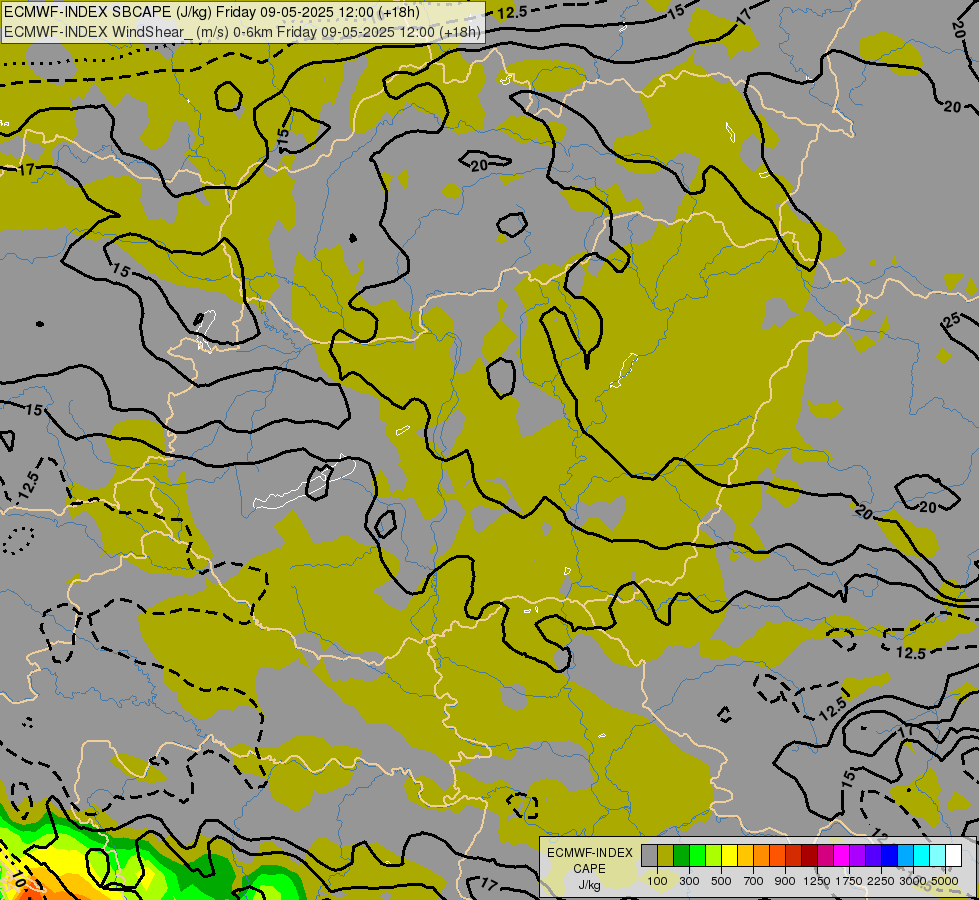The image size is (979, 900).
Task: Click the 900 legend value
Action: 785,881
